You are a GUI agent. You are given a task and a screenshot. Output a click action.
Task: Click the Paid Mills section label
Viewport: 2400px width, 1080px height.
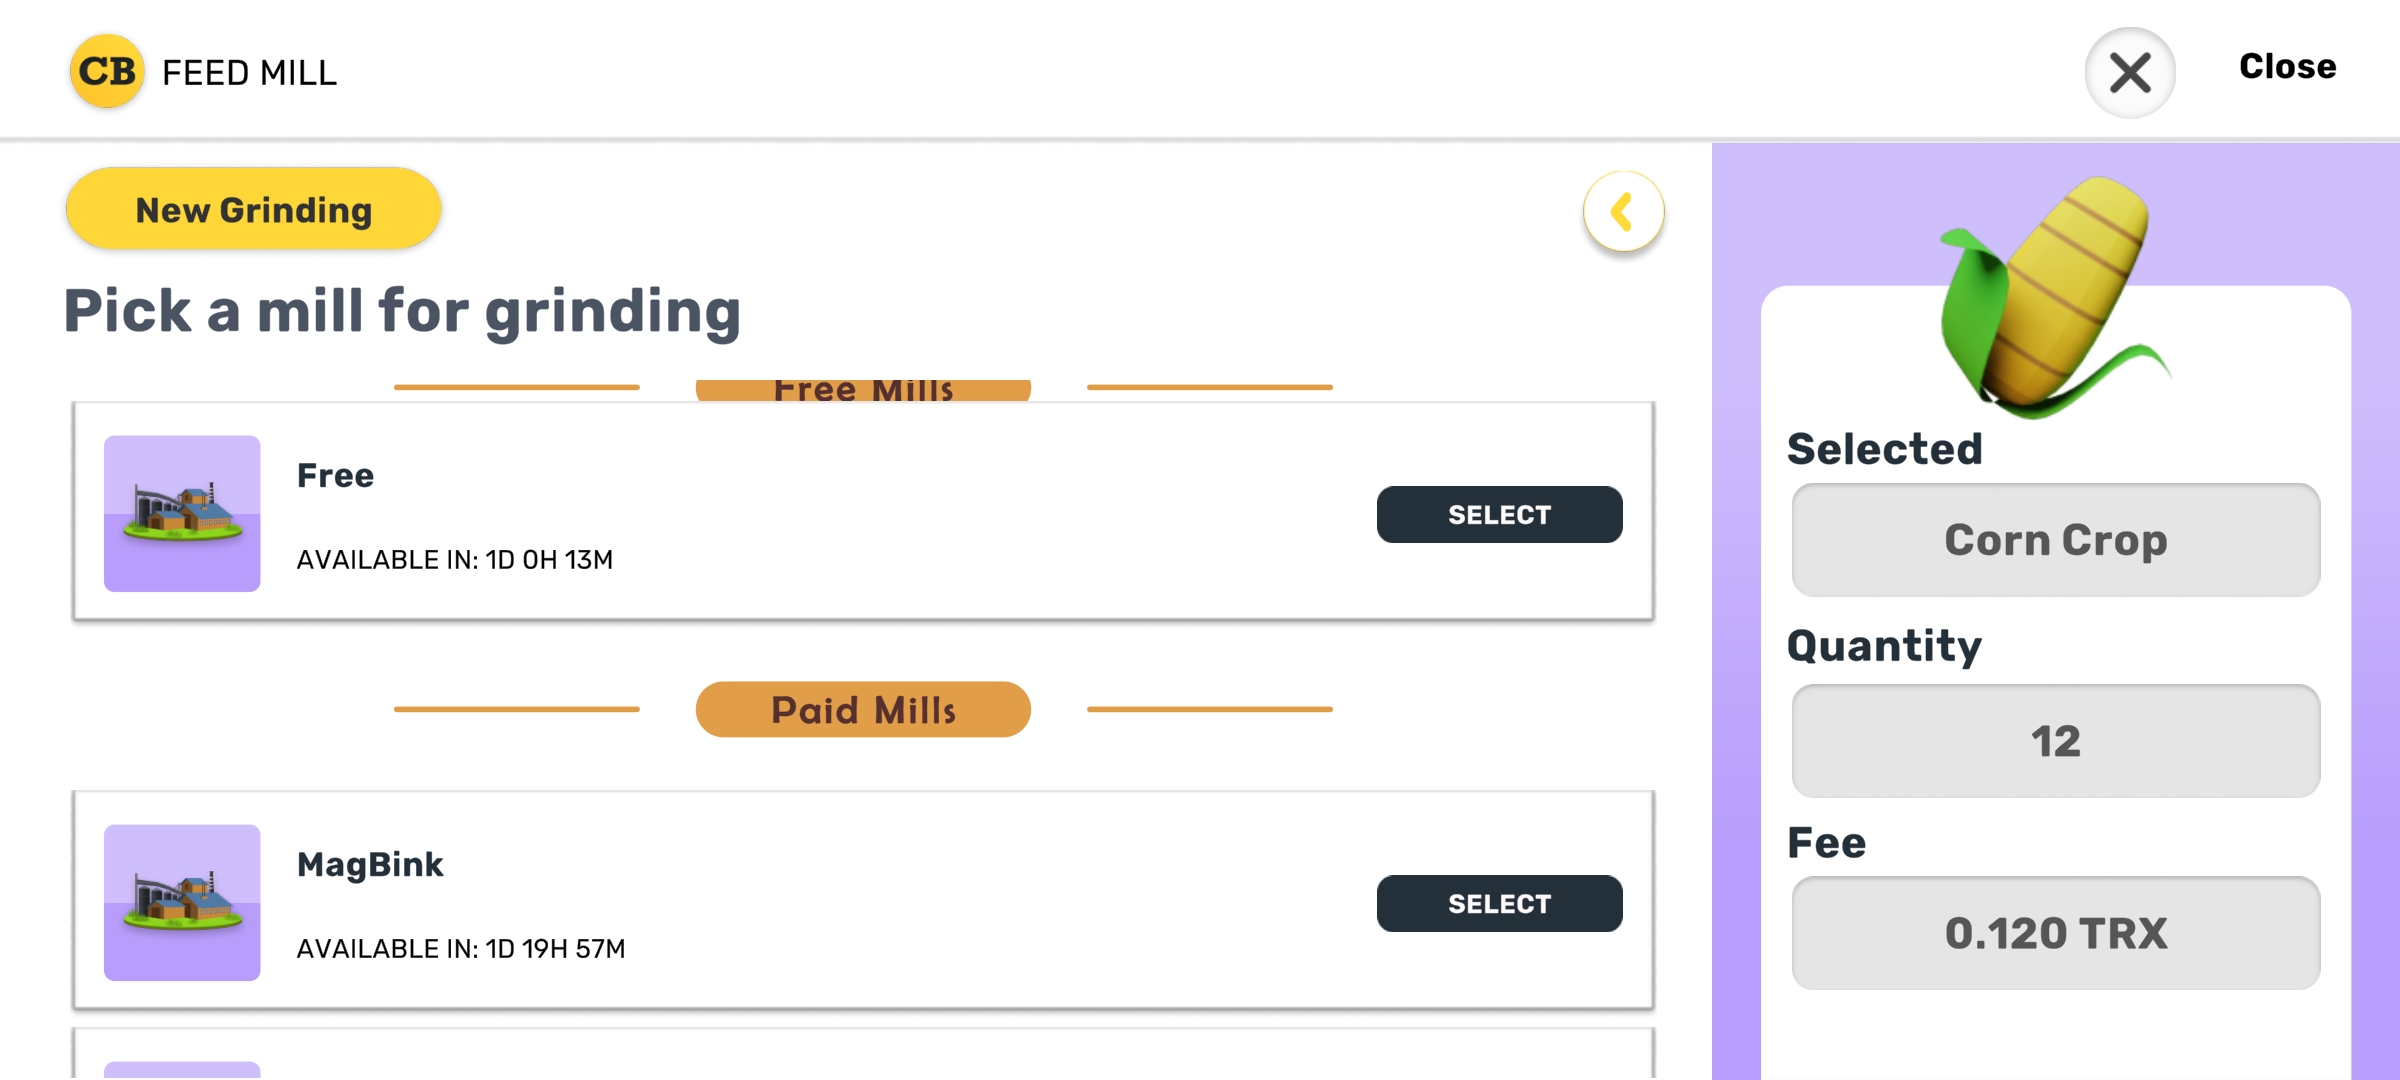(x=863, y=710)
